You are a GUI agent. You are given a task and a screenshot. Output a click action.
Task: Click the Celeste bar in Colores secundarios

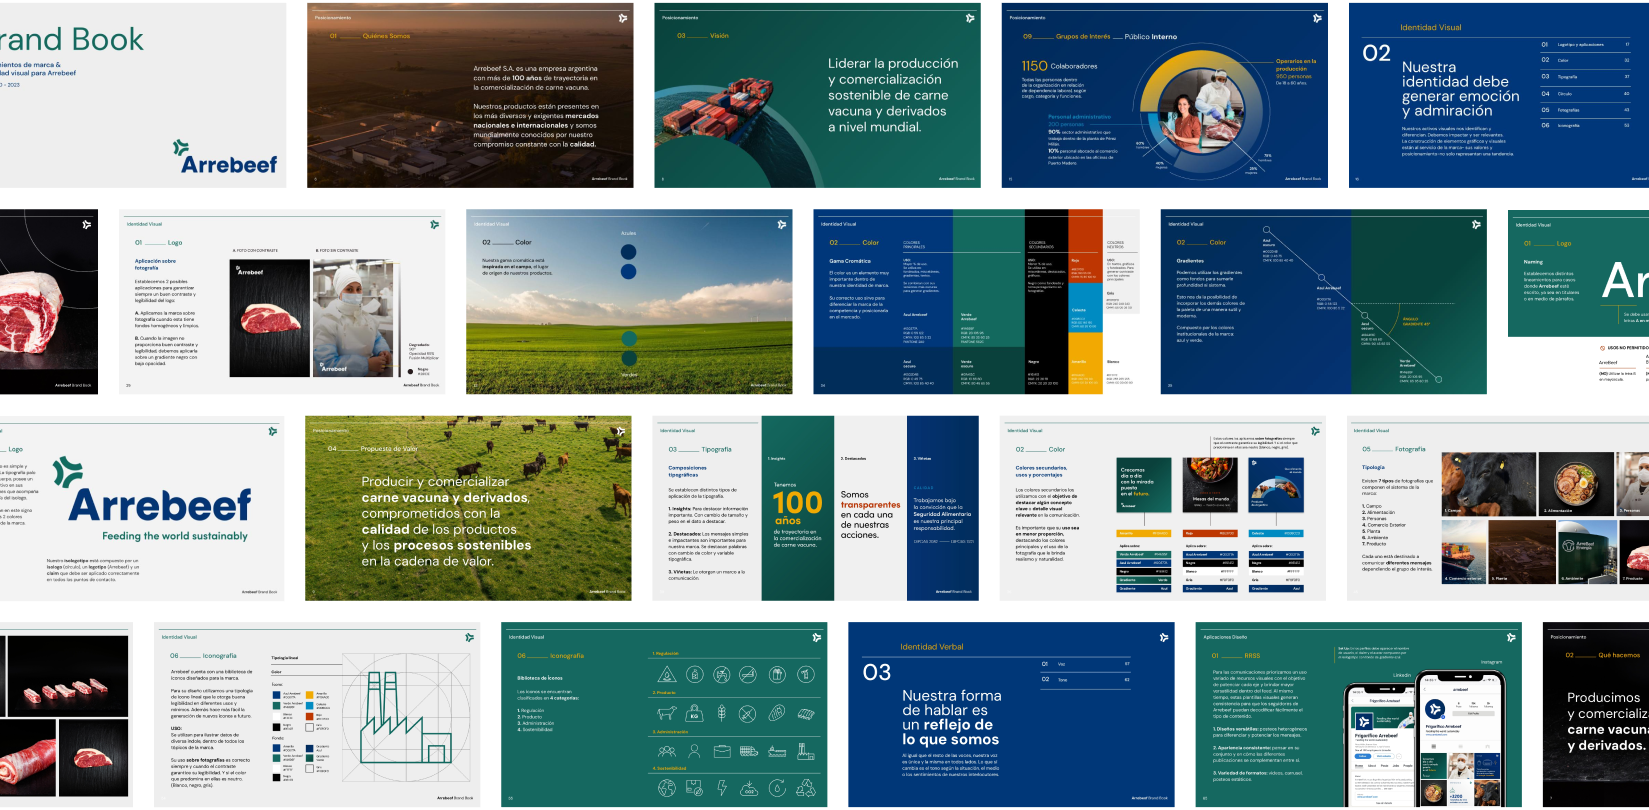1276,533
